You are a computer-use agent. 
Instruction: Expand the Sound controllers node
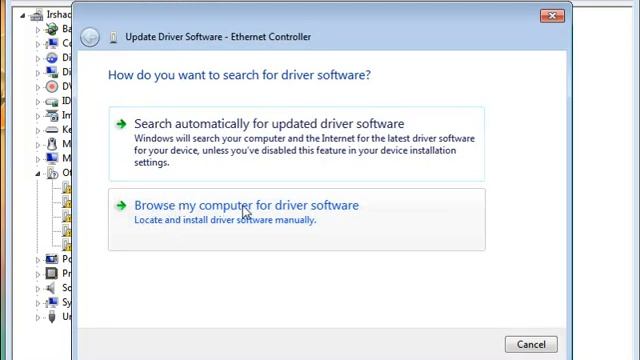click(x=38, y=289)
